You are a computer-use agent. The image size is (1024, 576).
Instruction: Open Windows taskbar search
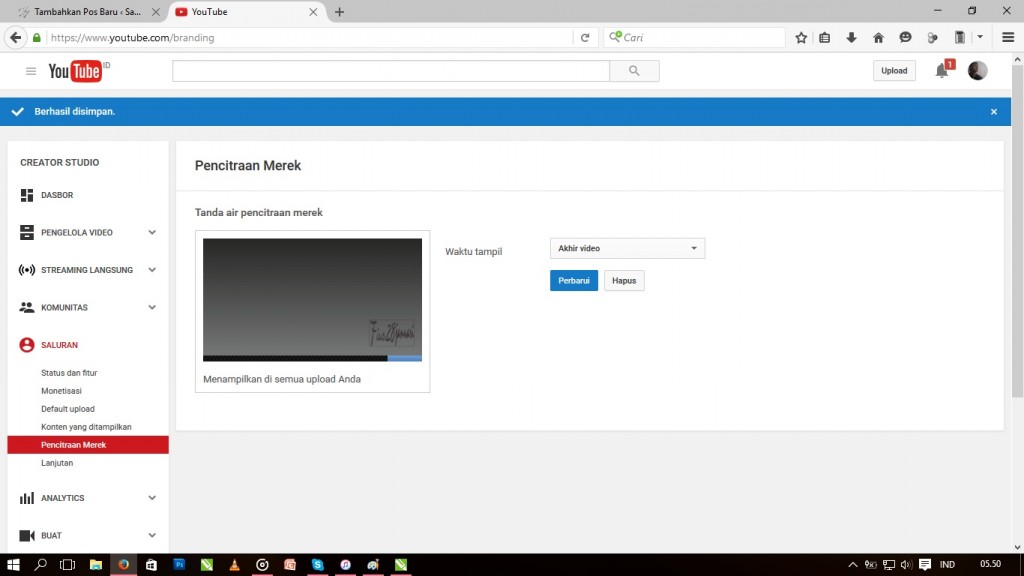coord(40,565)
